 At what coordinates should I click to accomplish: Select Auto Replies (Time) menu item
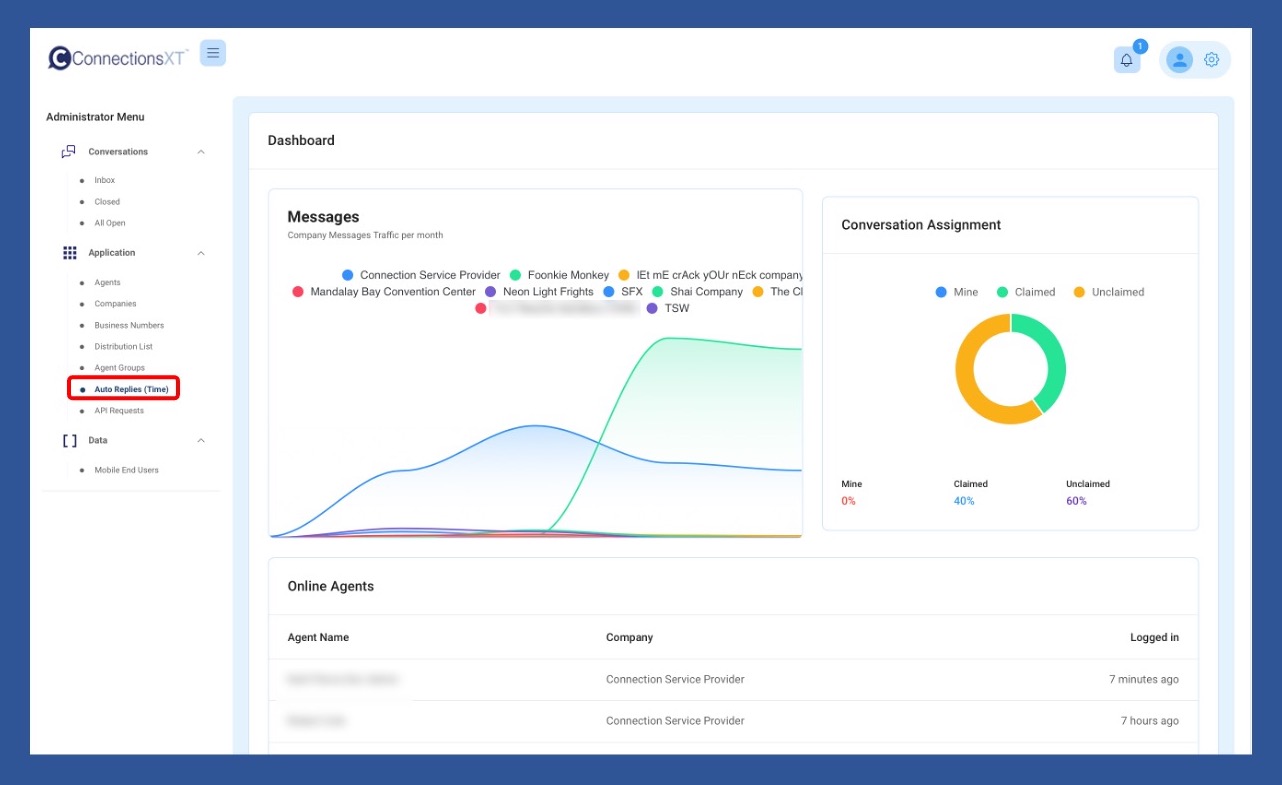(x=131, y=389)
